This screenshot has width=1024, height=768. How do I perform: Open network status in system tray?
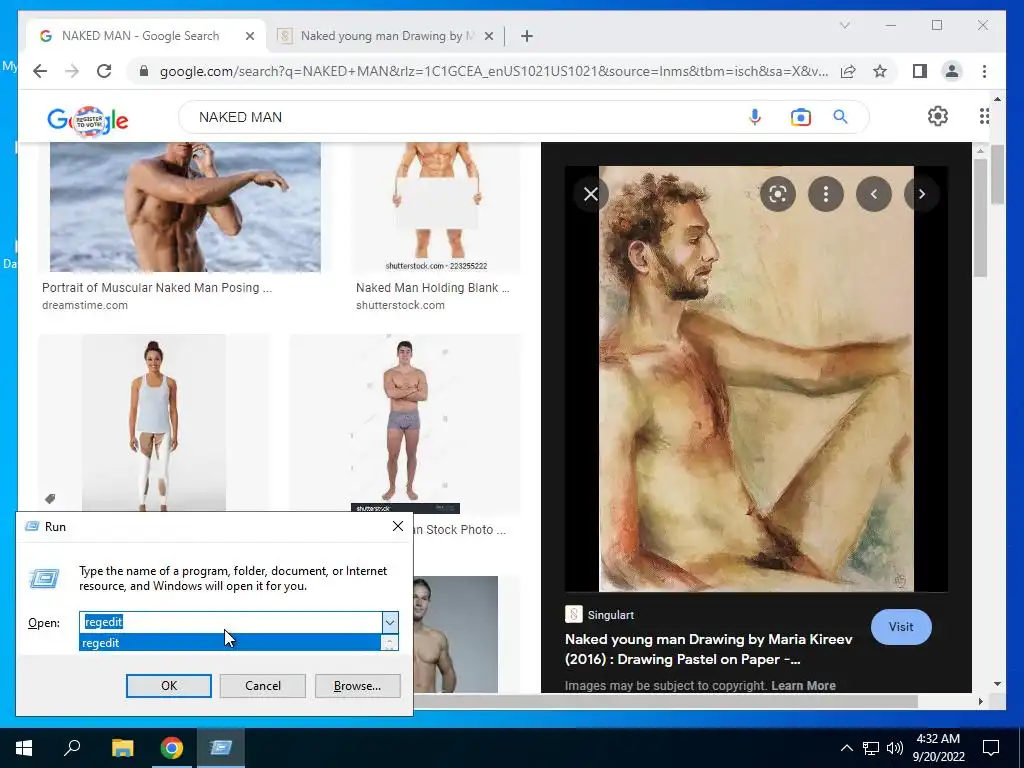(x=871, y=748)
